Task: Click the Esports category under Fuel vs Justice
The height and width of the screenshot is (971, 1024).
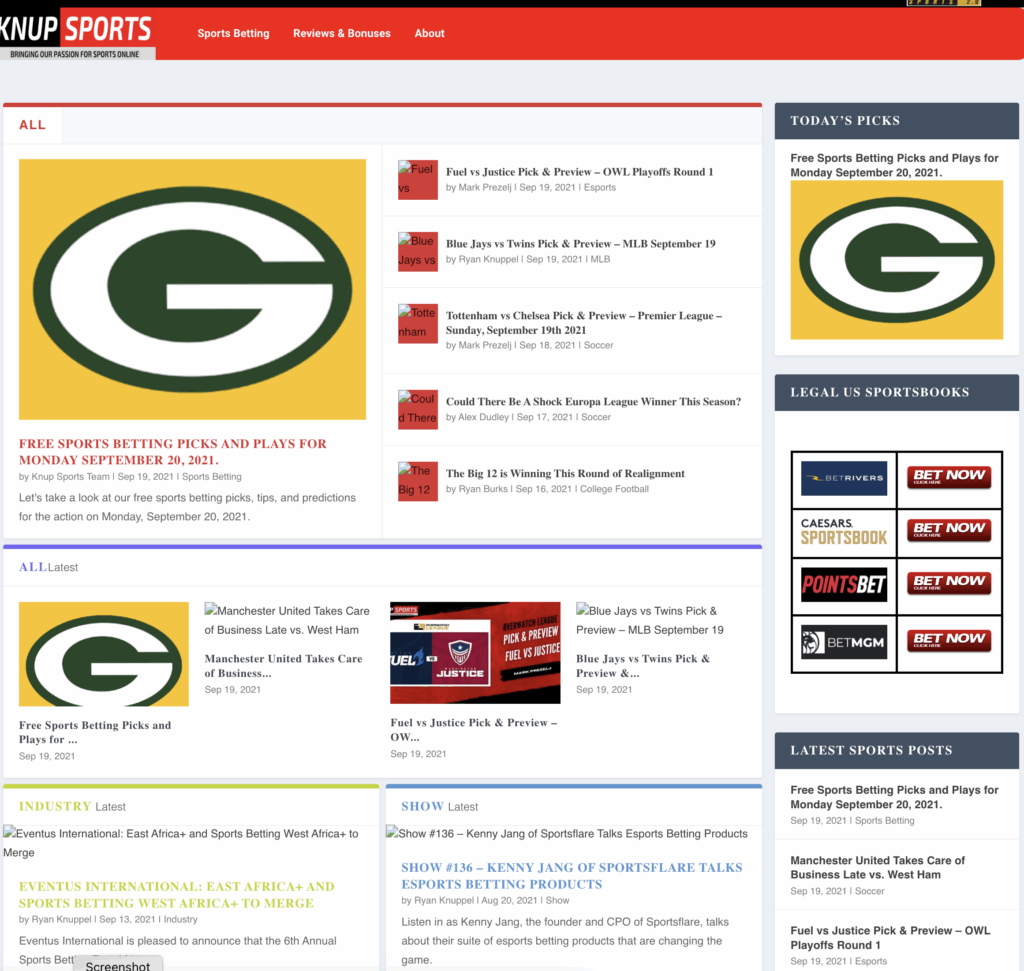Action: (x=600, y=187)
